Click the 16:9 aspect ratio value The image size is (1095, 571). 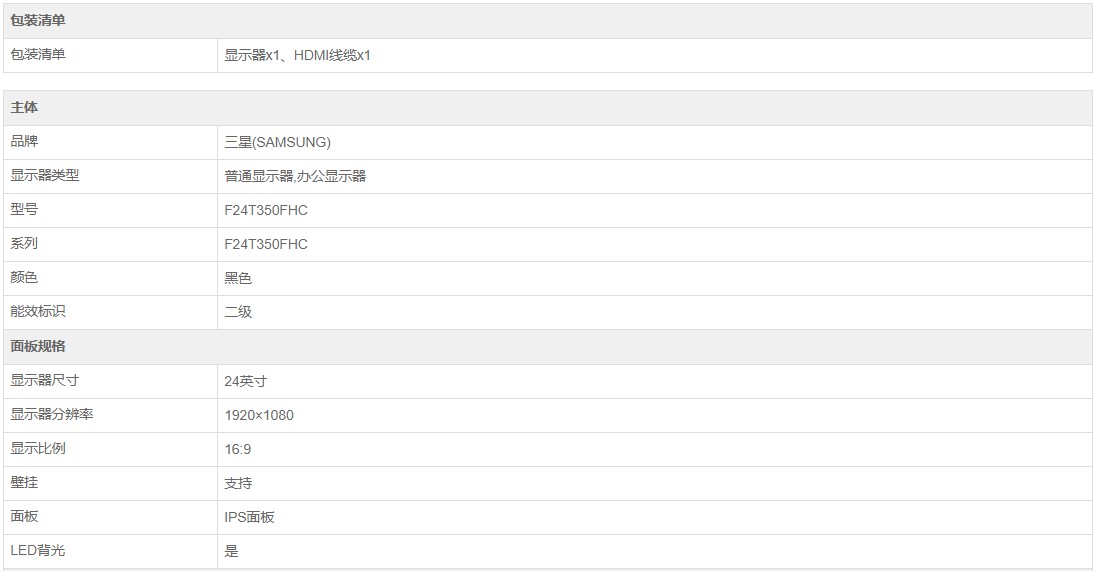(238, 449)
